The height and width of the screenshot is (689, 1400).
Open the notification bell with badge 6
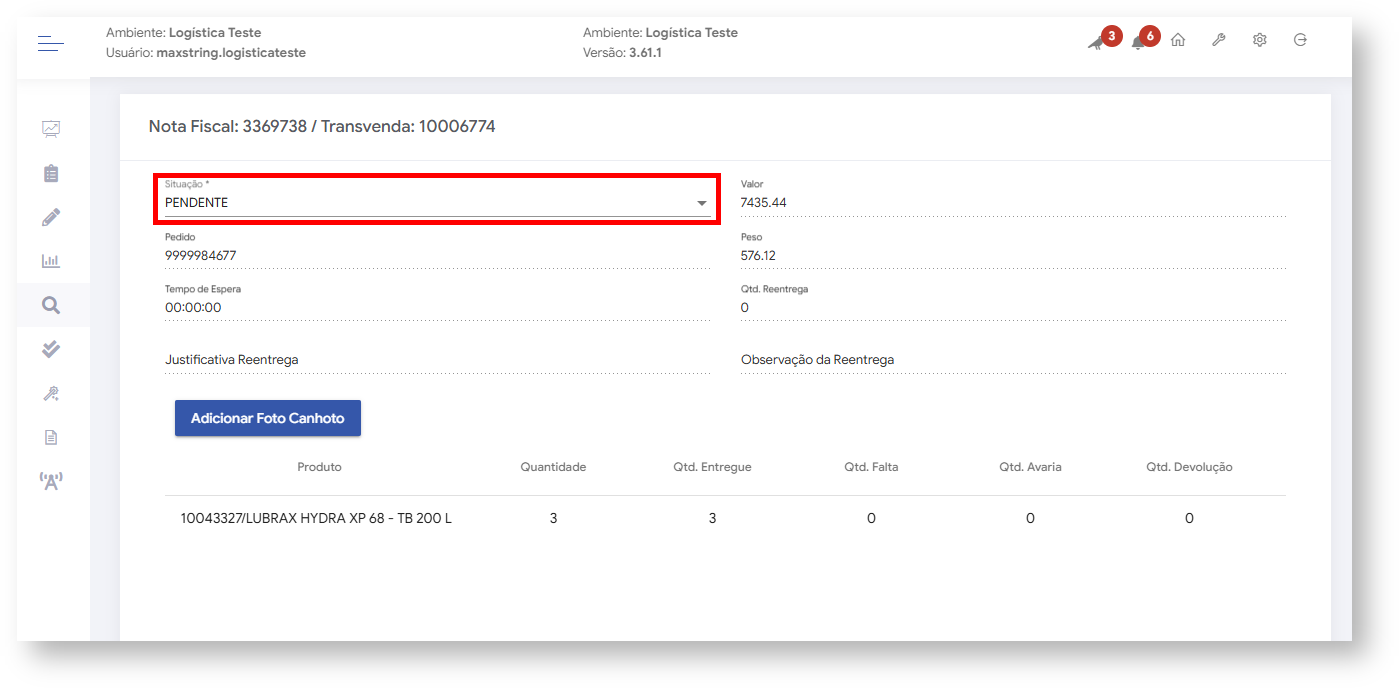(1138, 41)
